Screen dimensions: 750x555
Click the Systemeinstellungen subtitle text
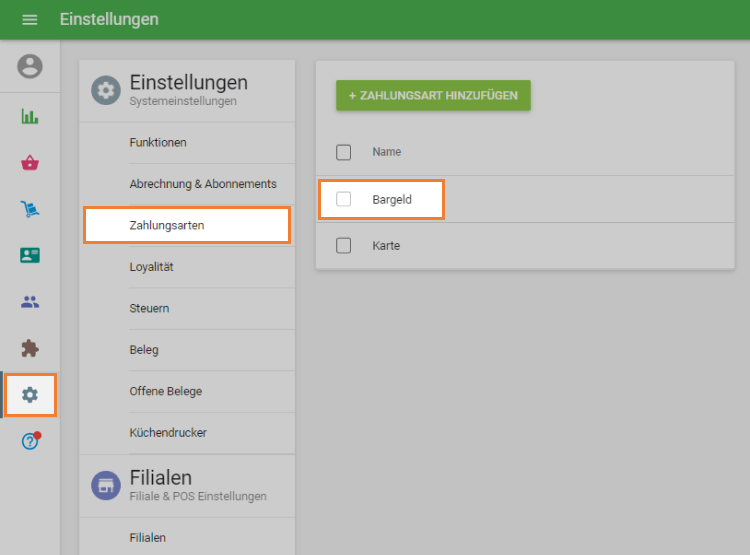(183, 101)
